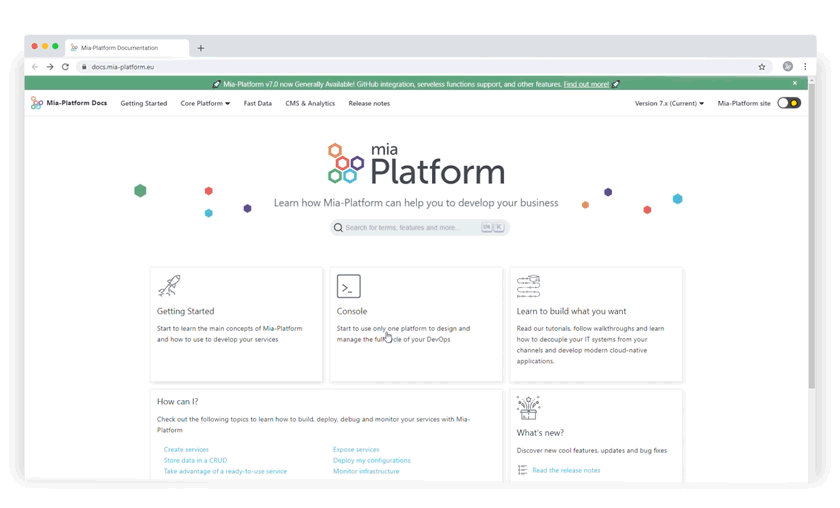This screenshot has width=840, height=508.
Task: Click the Getting Started card title
Action: point(185,311)
